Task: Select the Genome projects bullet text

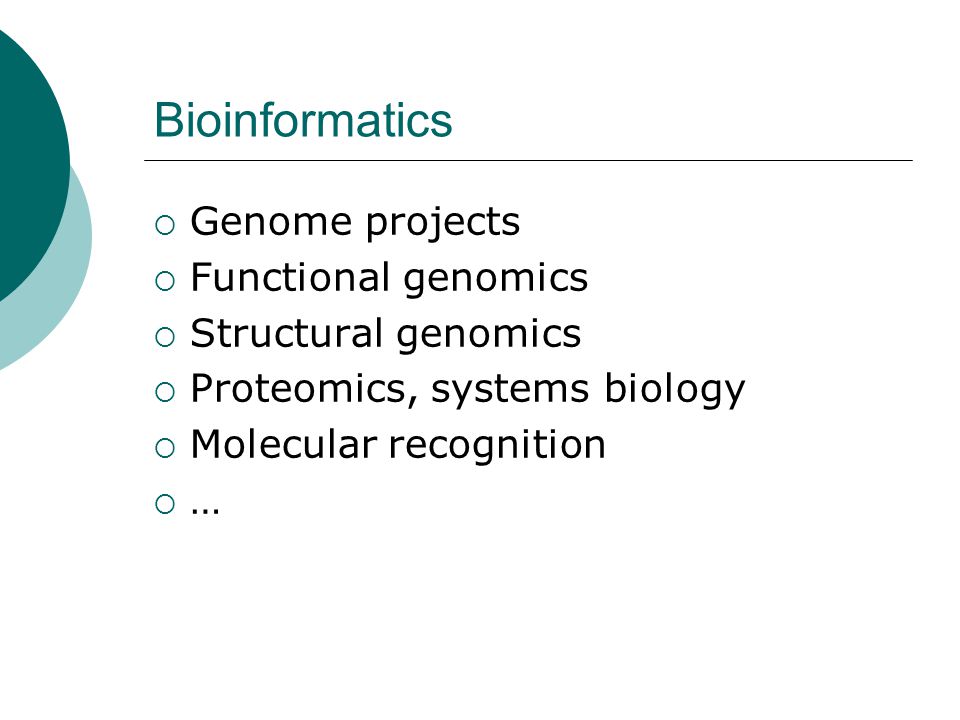Action: click(355, 222)
